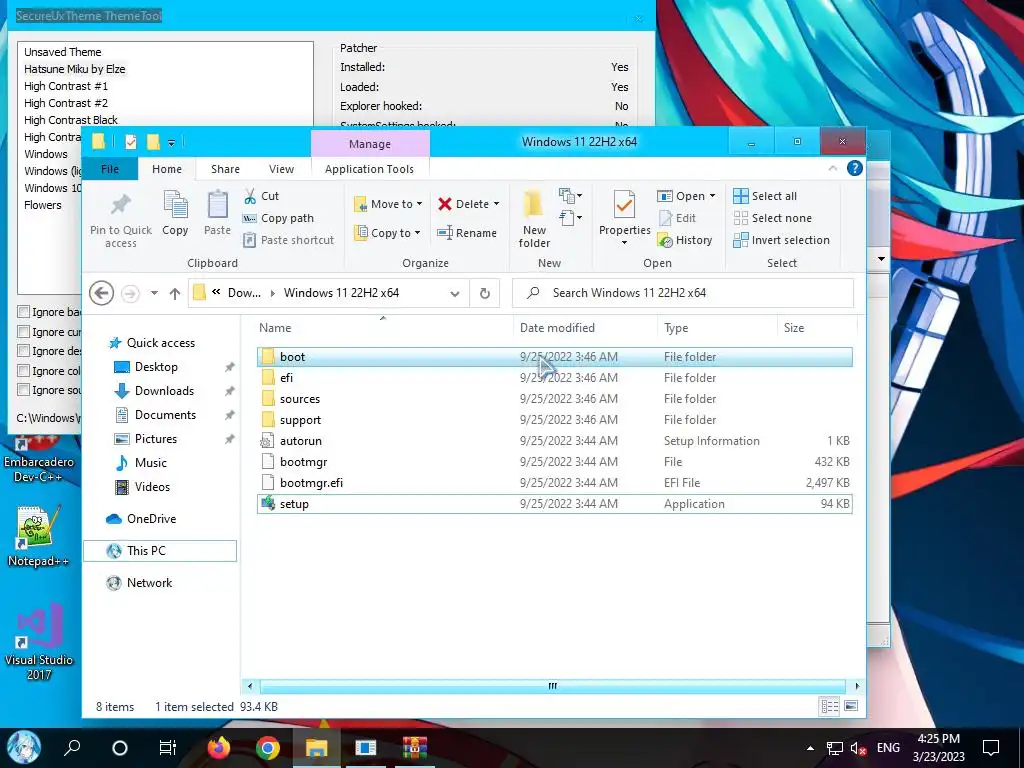The height and width of the screenshot is (768, 1024).
Task: Open Firefox from the taskbar
Action: point(218,748)
